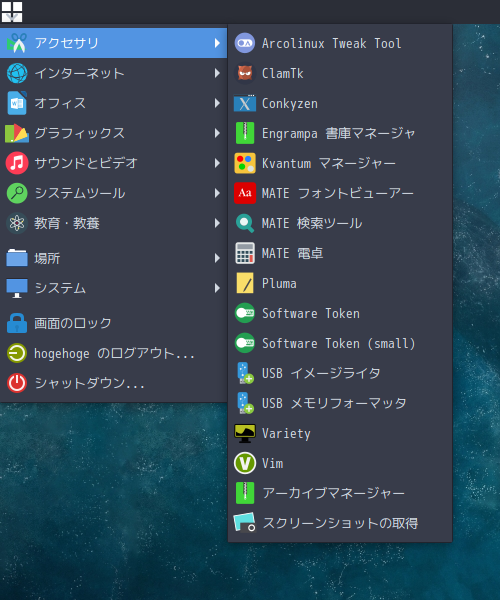Image resolution: width=500 pixels, height=600 pixels.
Task: Choose シャットダウン... from the menu
Action: [113, 383]
